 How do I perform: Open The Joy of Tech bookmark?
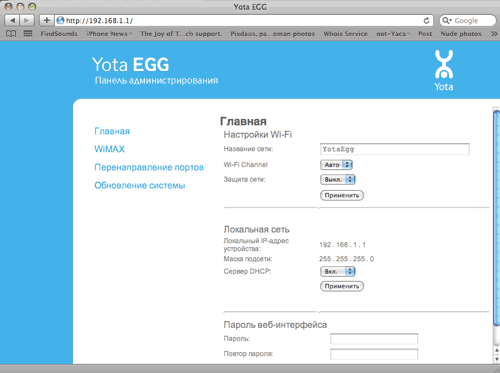[181, 34]
